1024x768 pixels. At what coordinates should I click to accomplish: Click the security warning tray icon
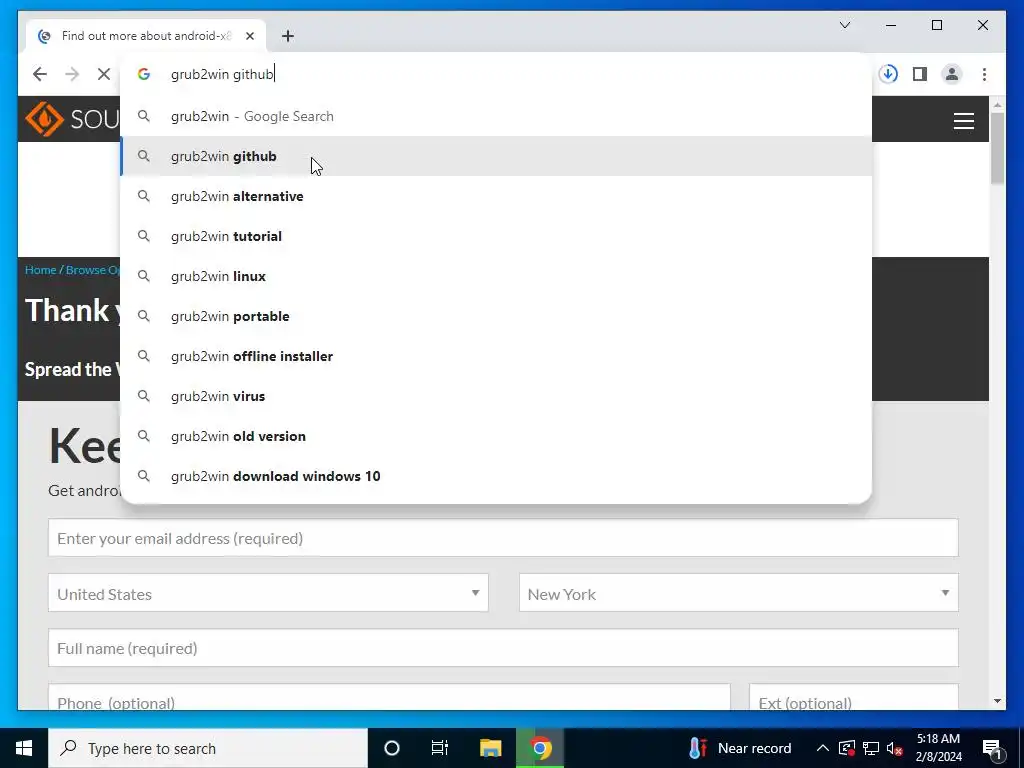point(846,748)
